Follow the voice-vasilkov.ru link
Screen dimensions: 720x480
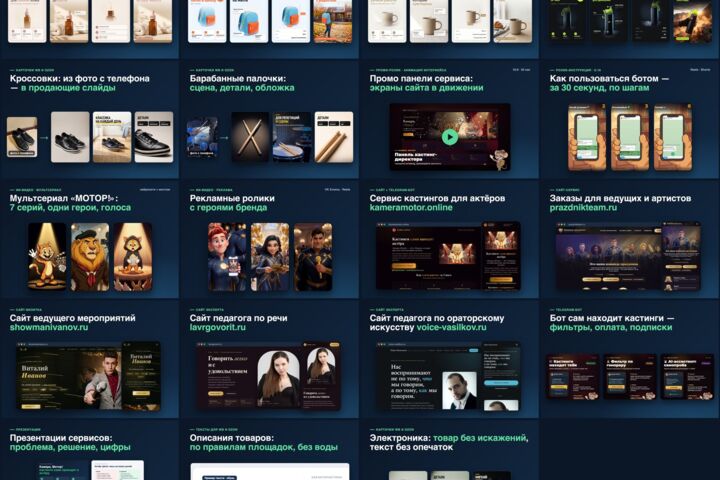pyautogui.click(x=451, y=328)
